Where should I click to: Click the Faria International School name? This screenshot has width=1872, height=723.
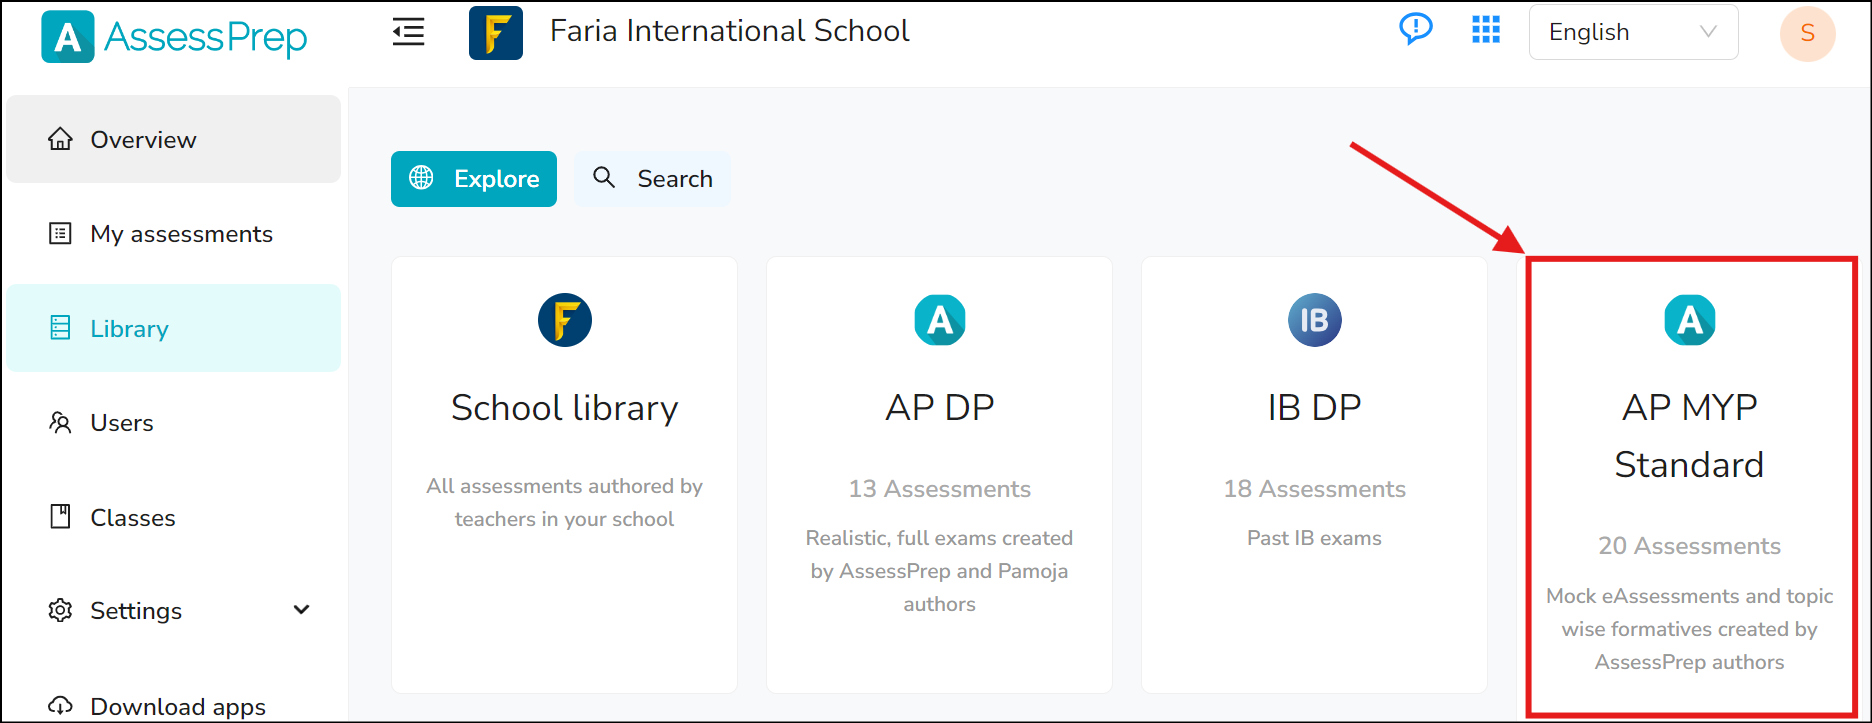tap(730, 31)
